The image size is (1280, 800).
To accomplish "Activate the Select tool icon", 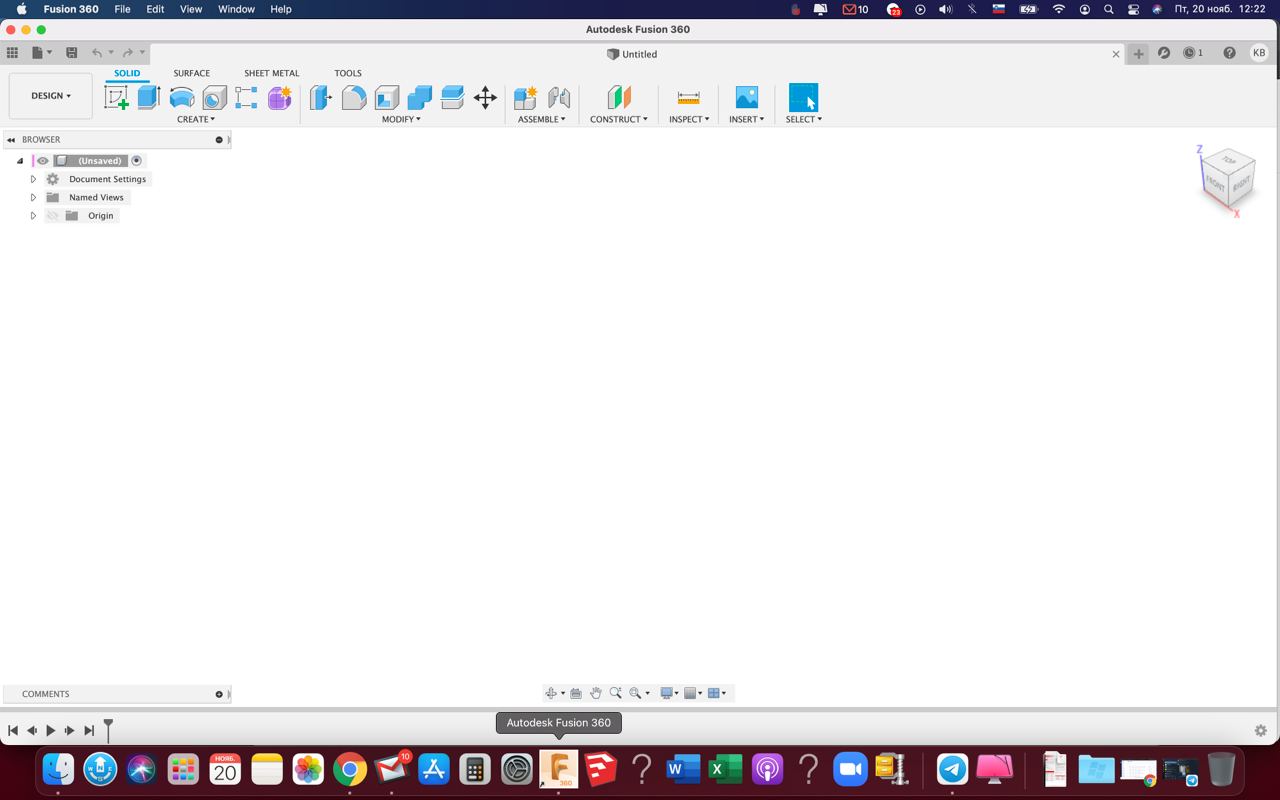I will (803, 97).
